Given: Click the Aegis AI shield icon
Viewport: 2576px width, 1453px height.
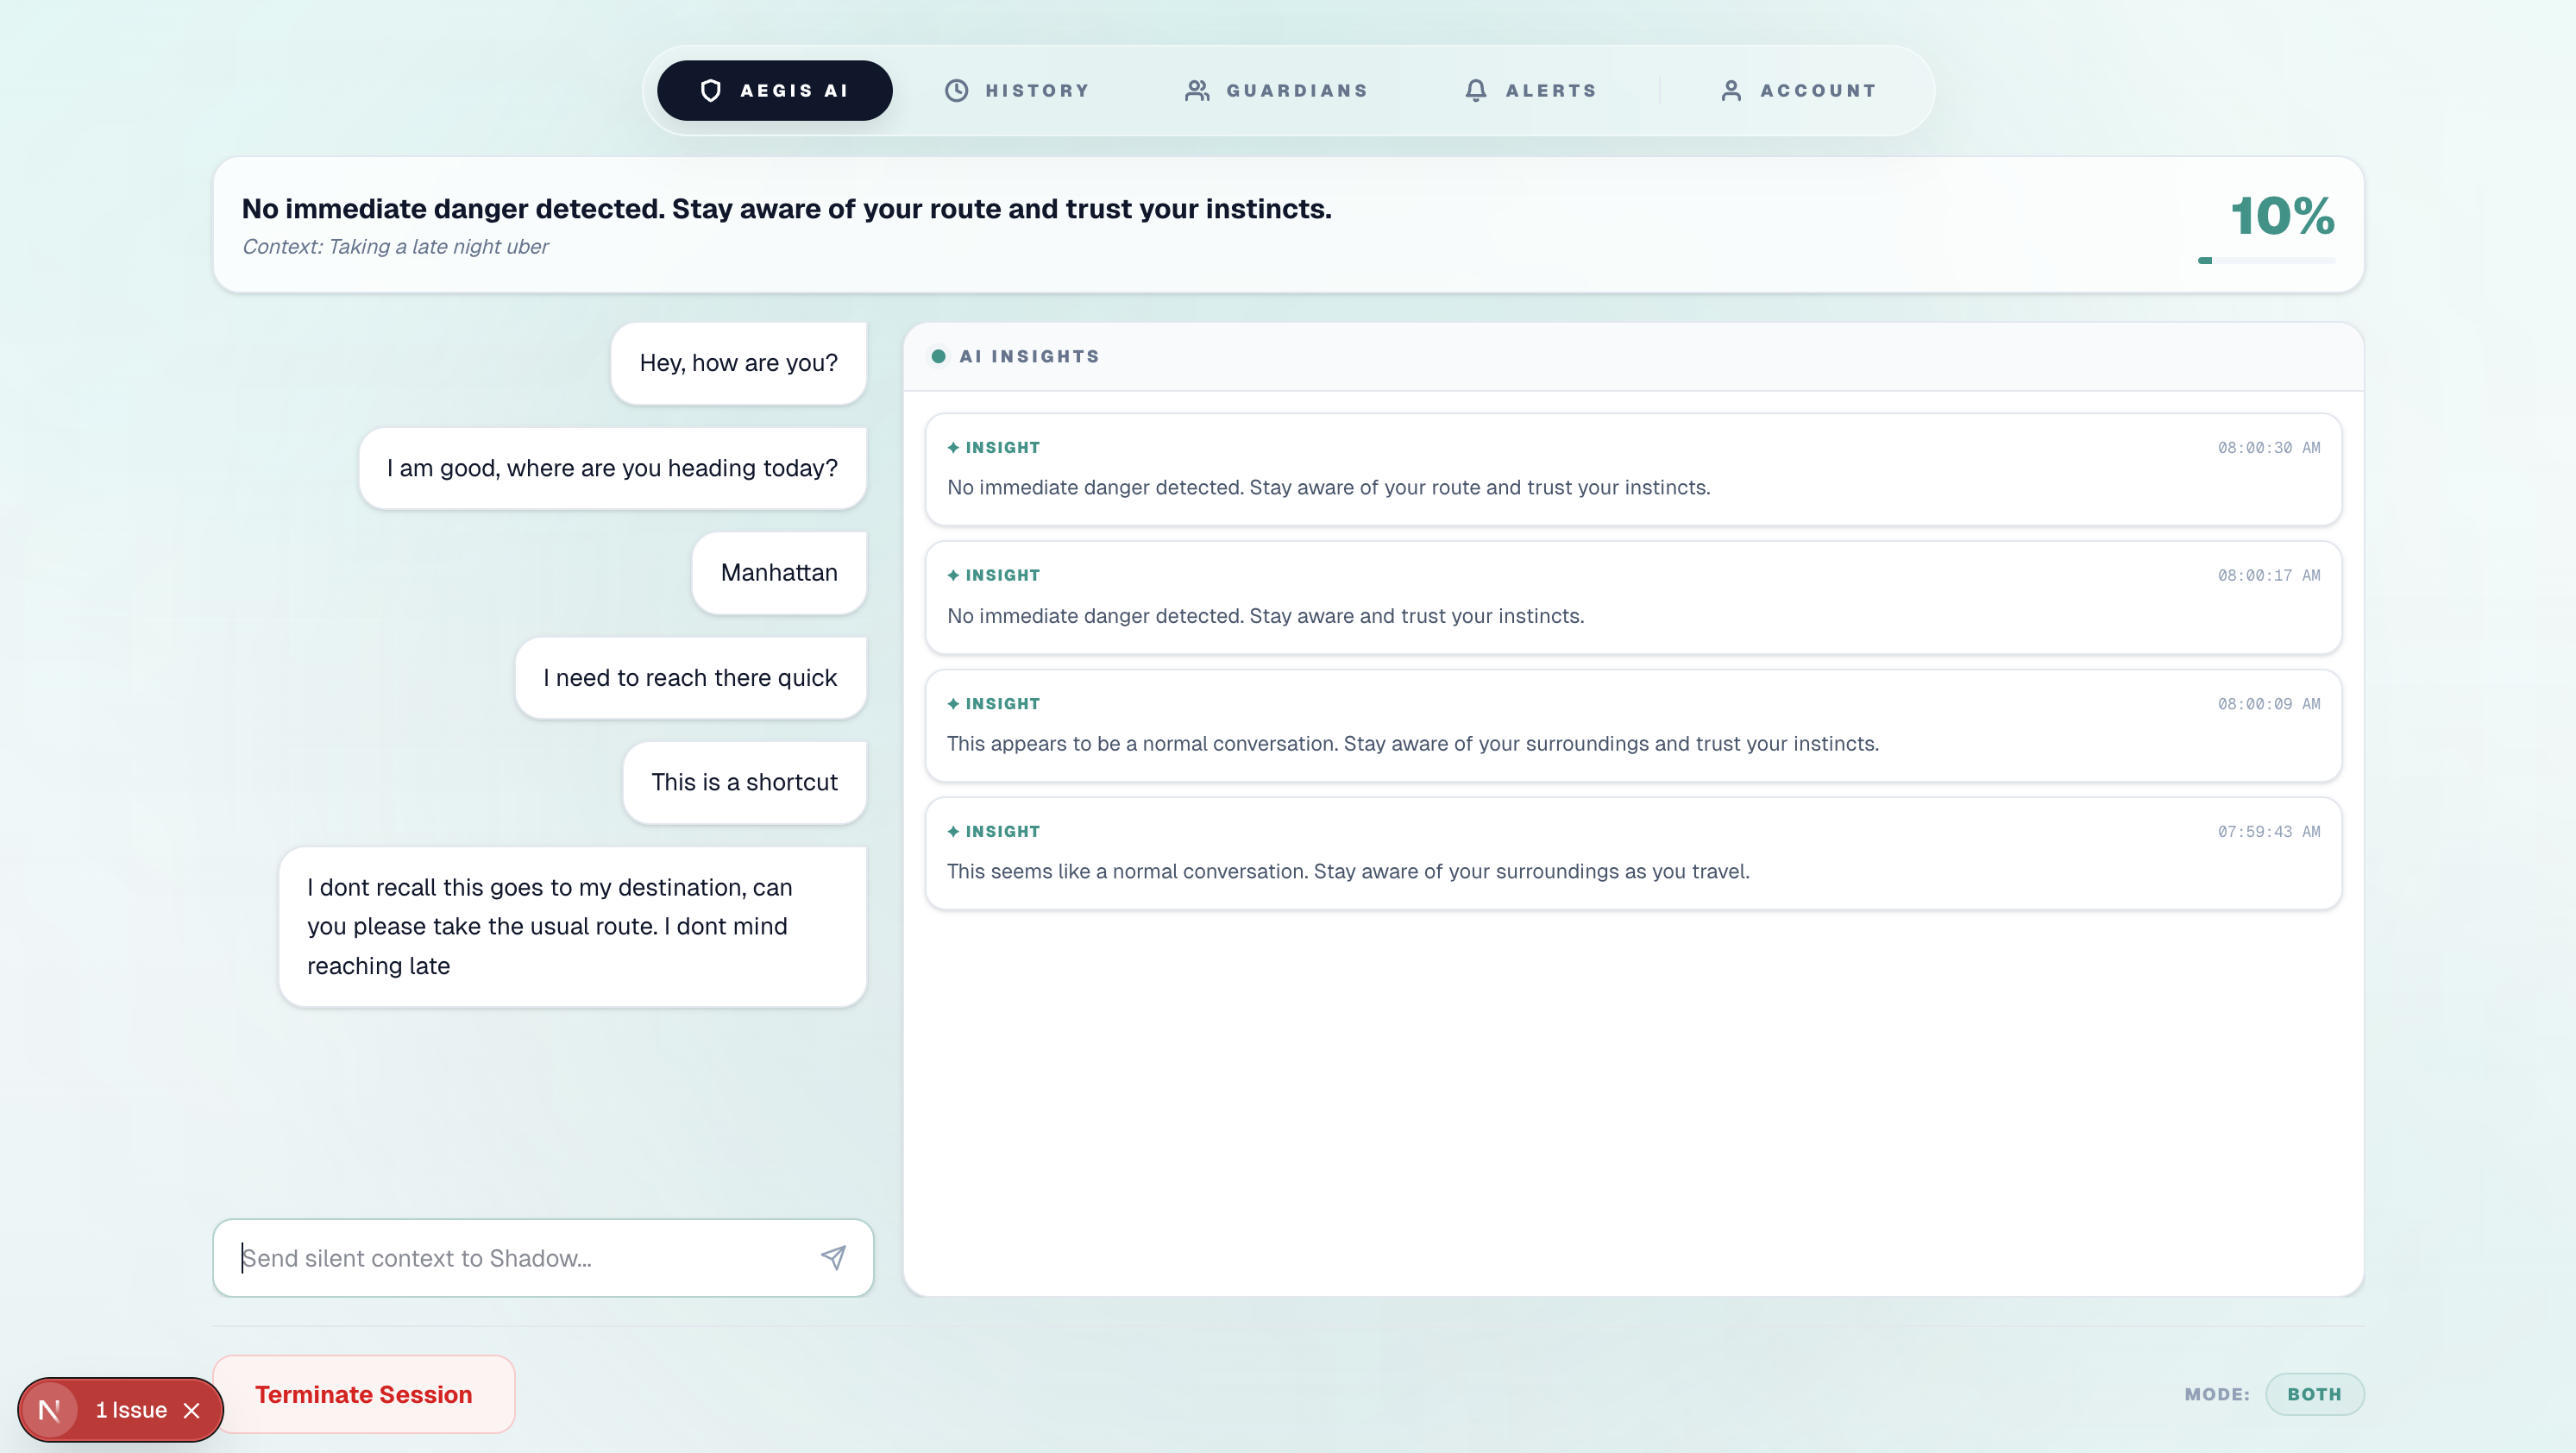Looking at the screenshot, I should (x=710, y=91).
